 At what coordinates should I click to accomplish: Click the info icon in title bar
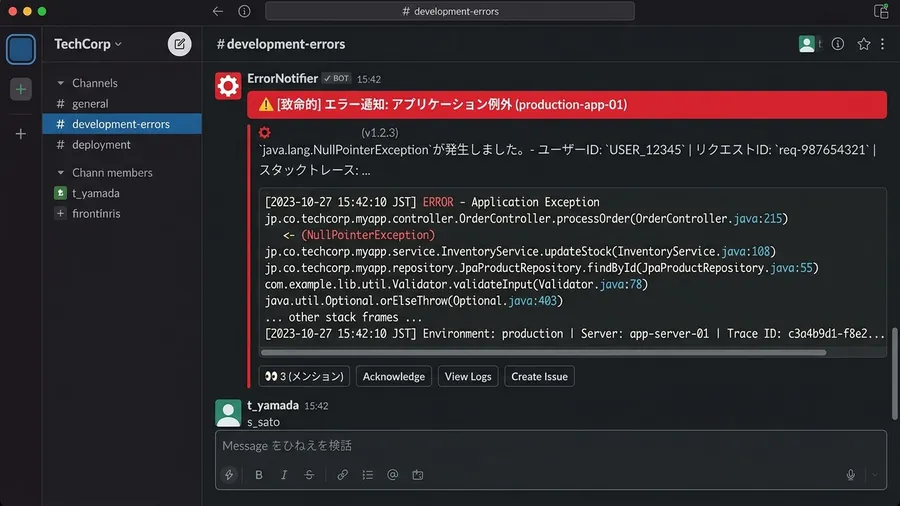[245, 11]
